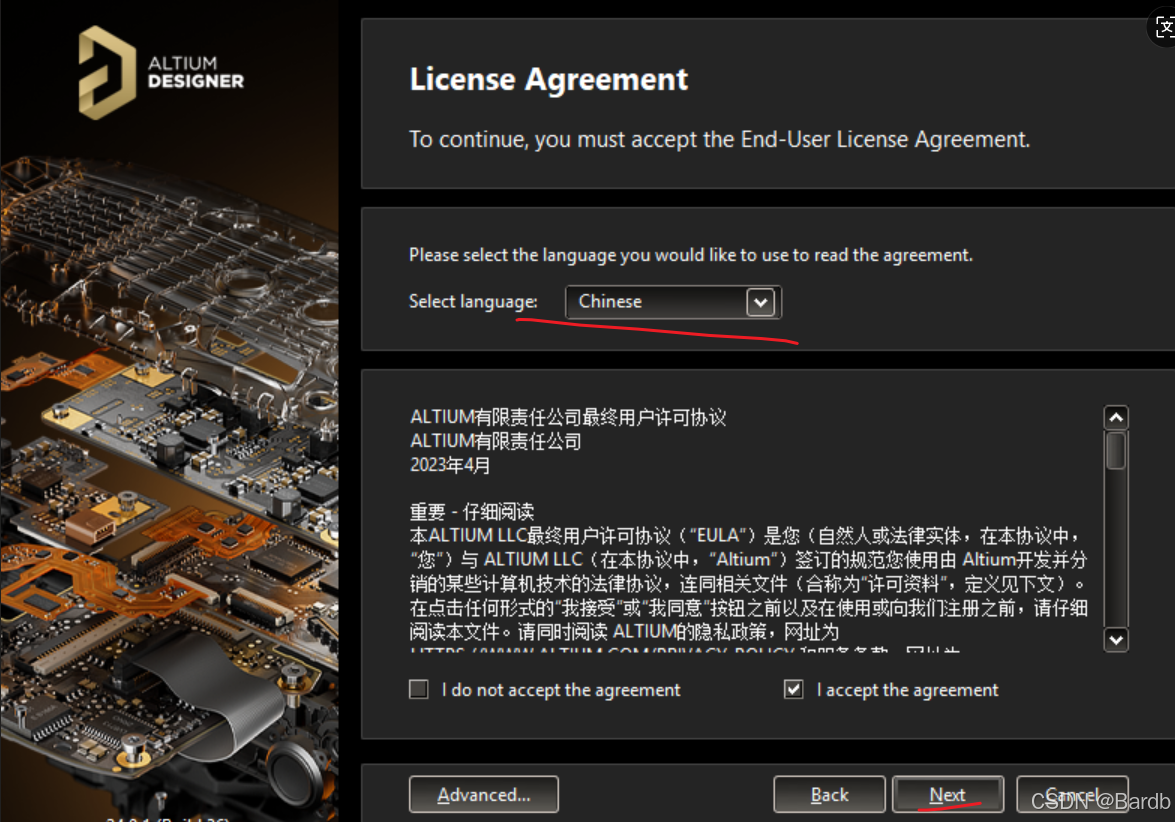Click the 'To continue, you must accept' sentence
The image size is (1175, 822).
coord(719,139)
